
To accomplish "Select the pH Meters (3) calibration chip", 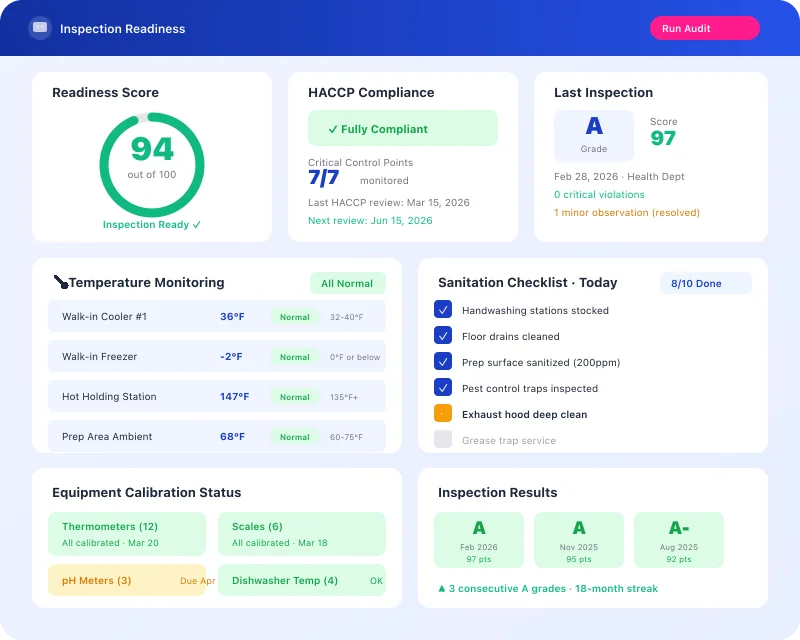I will [127, 580].
